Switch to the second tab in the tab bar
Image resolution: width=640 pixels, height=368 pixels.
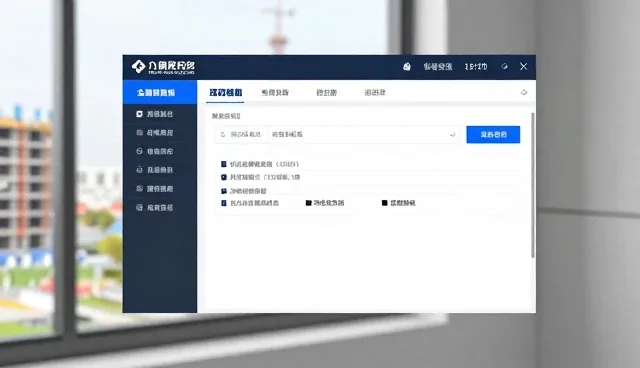tap(275, 93)
